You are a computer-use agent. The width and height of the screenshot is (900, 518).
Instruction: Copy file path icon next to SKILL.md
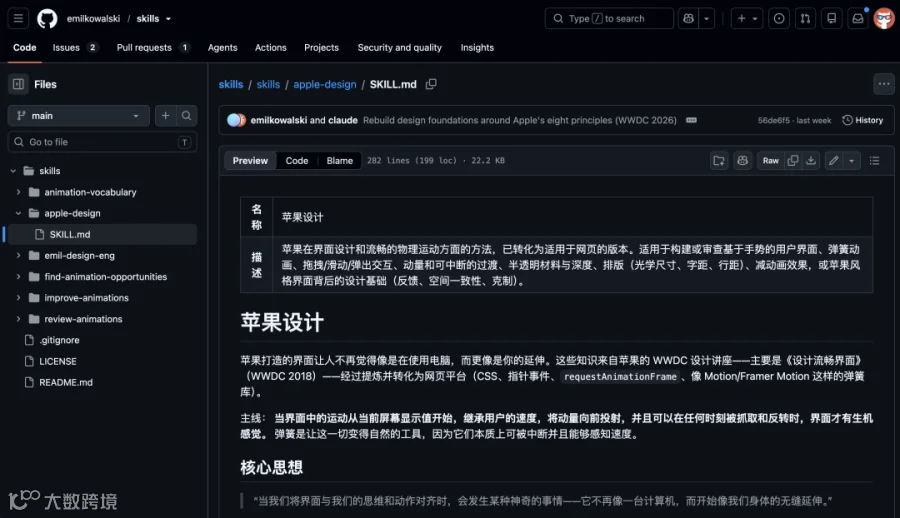click(x=431, y=84)
